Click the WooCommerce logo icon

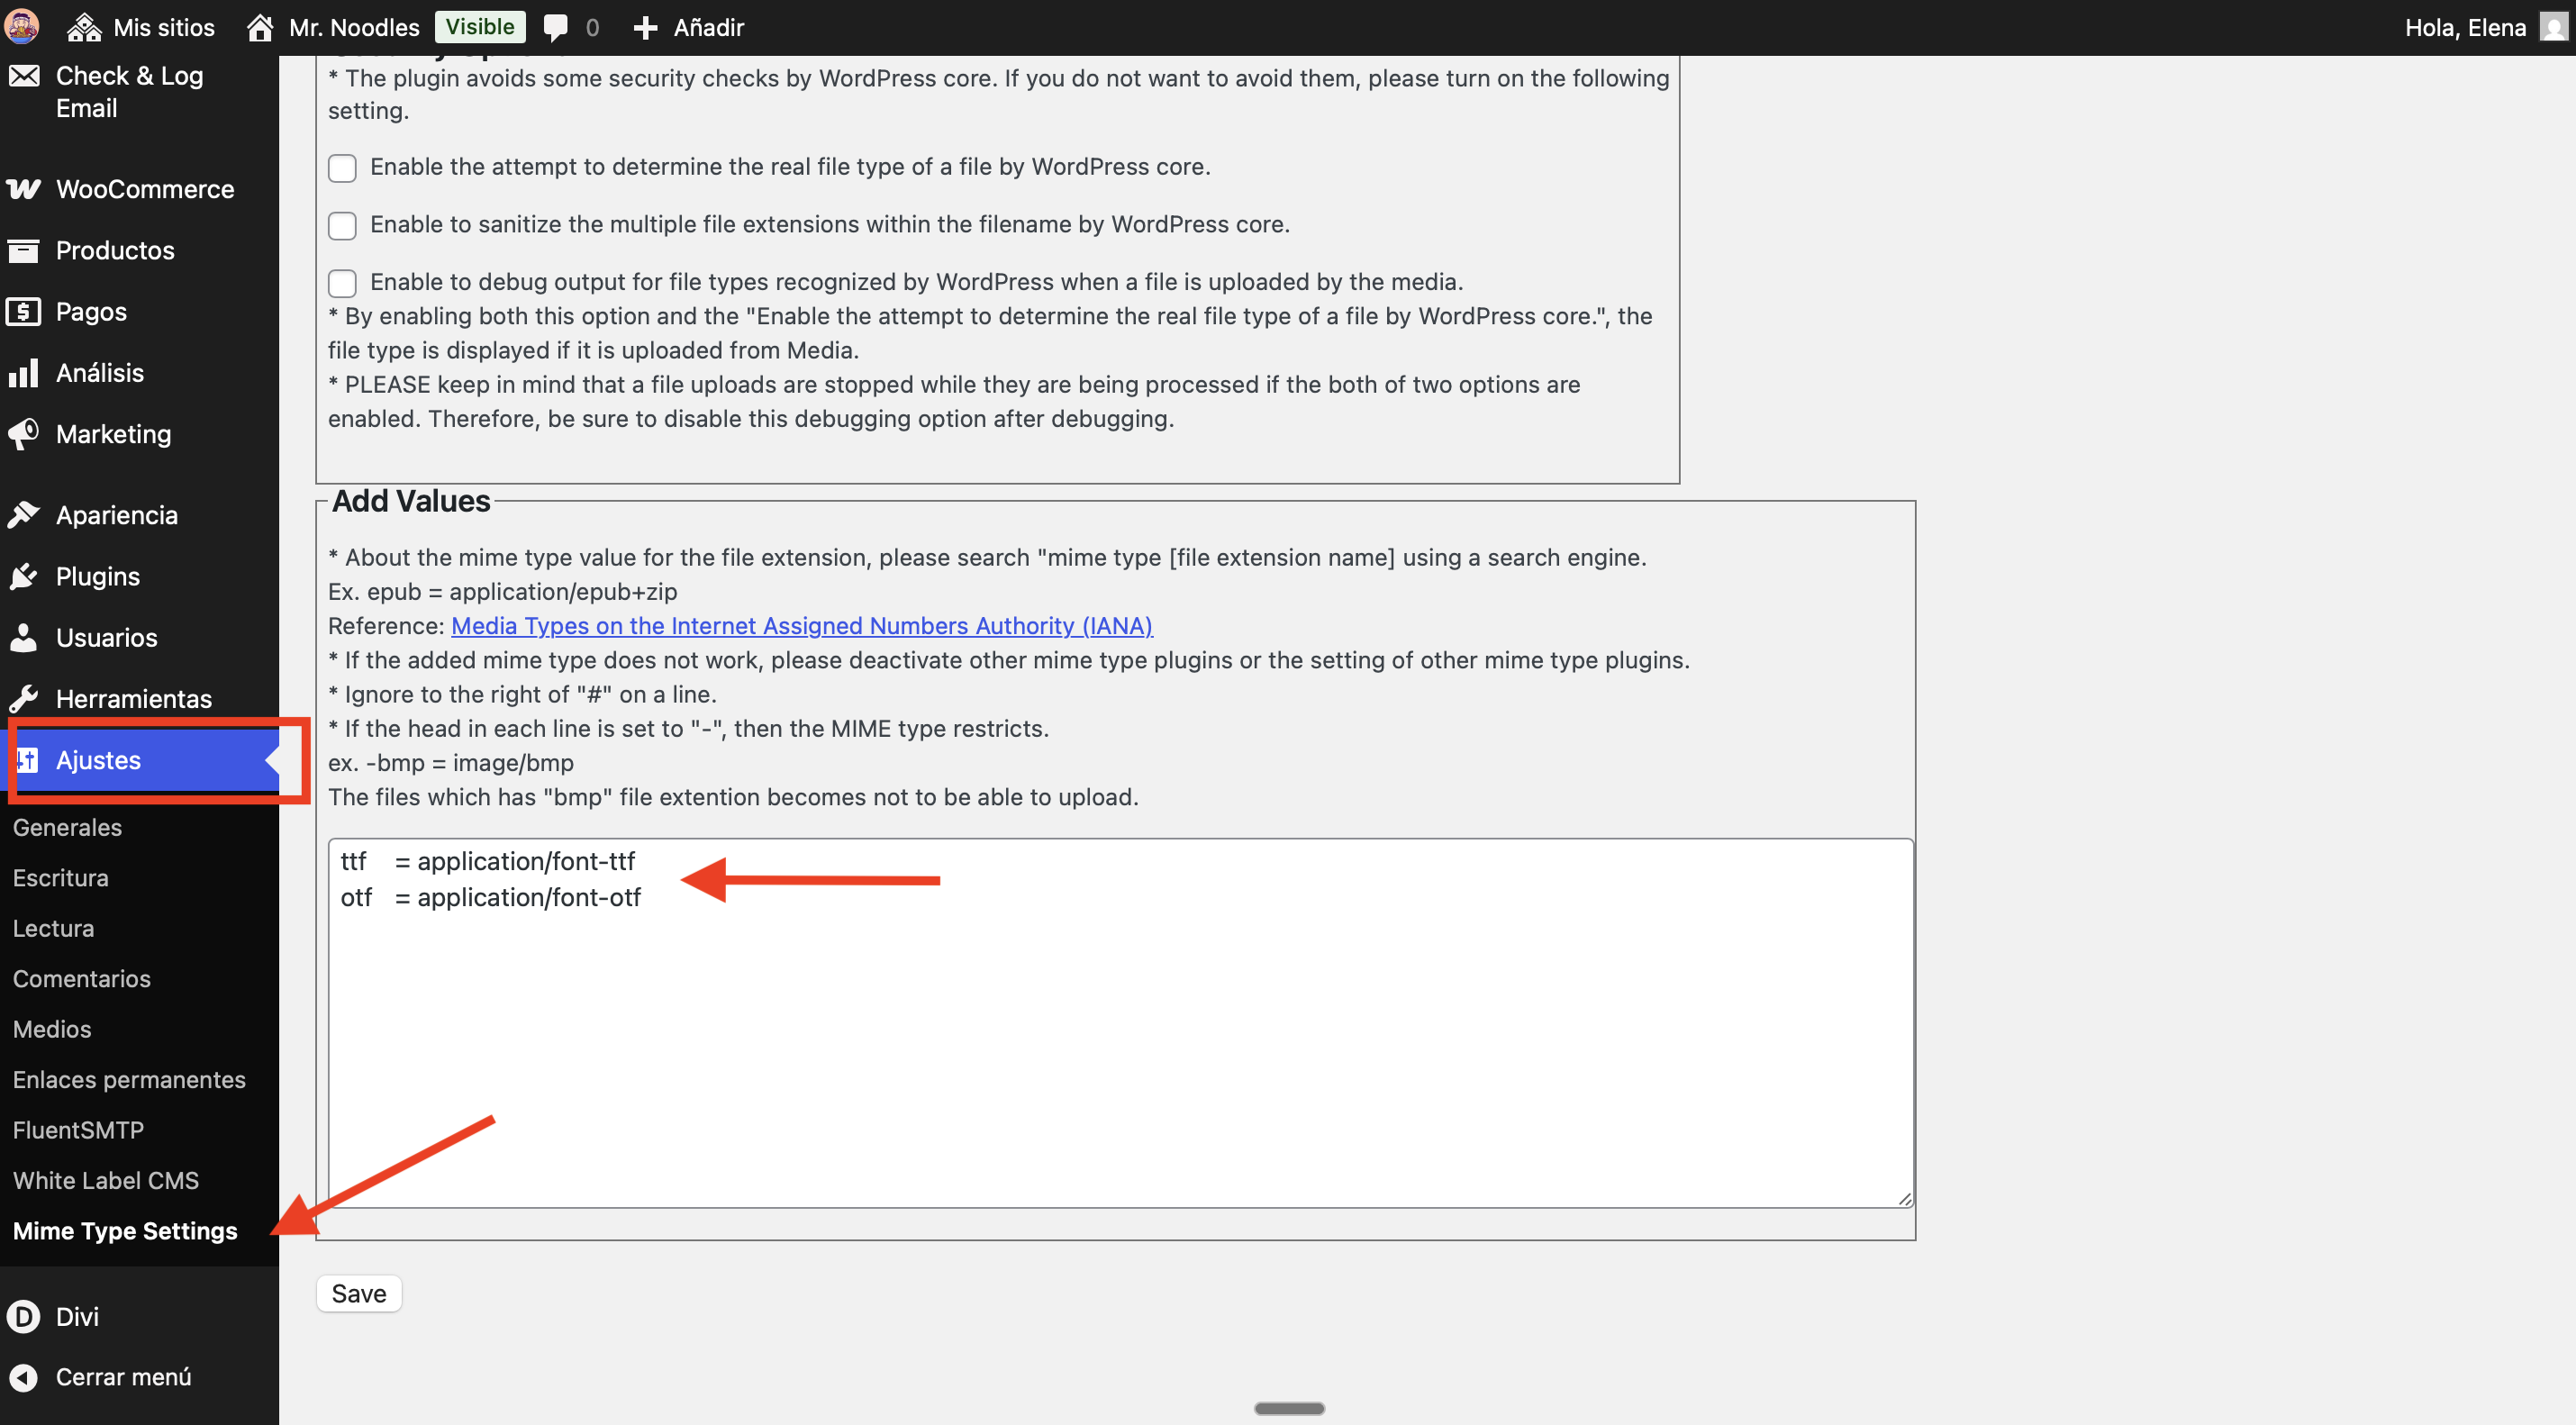24,189
